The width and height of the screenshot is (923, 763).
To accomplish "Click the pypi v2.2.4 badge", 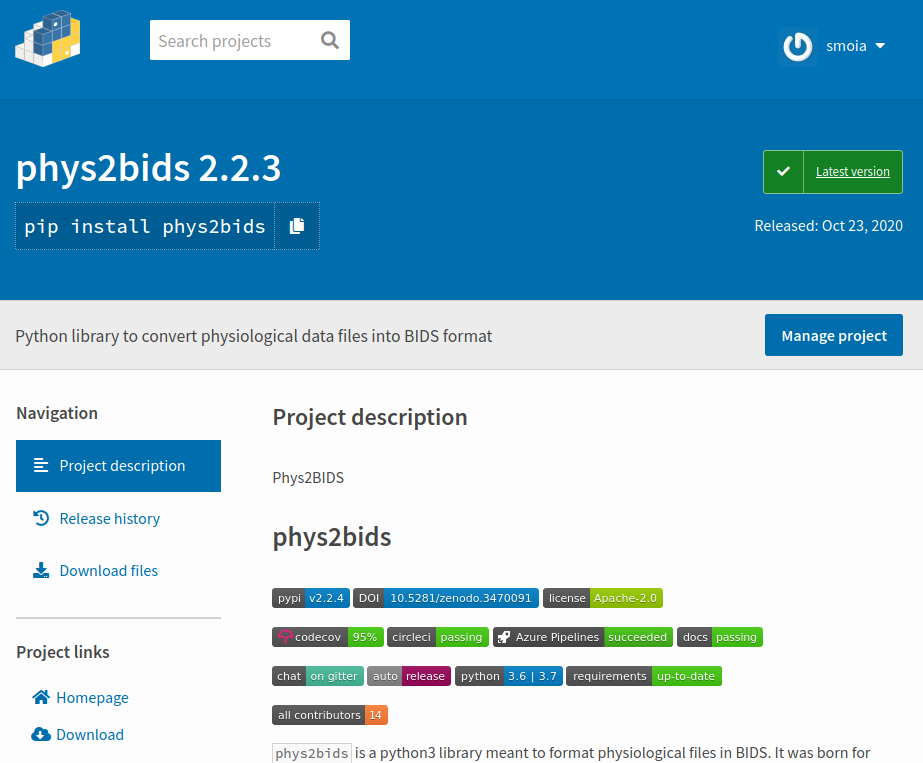I will click(x=311, y=598).
